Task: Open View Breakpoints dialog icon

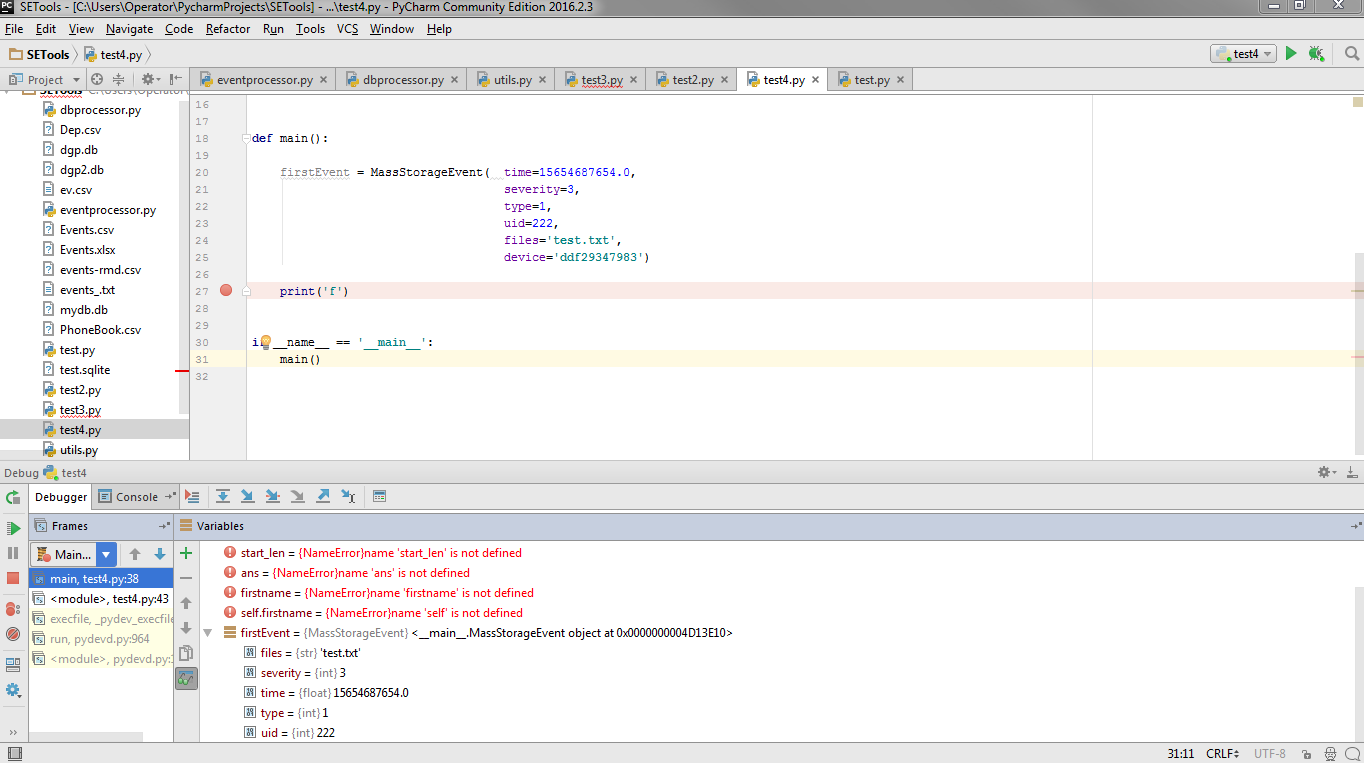Action: coord(13,608)
